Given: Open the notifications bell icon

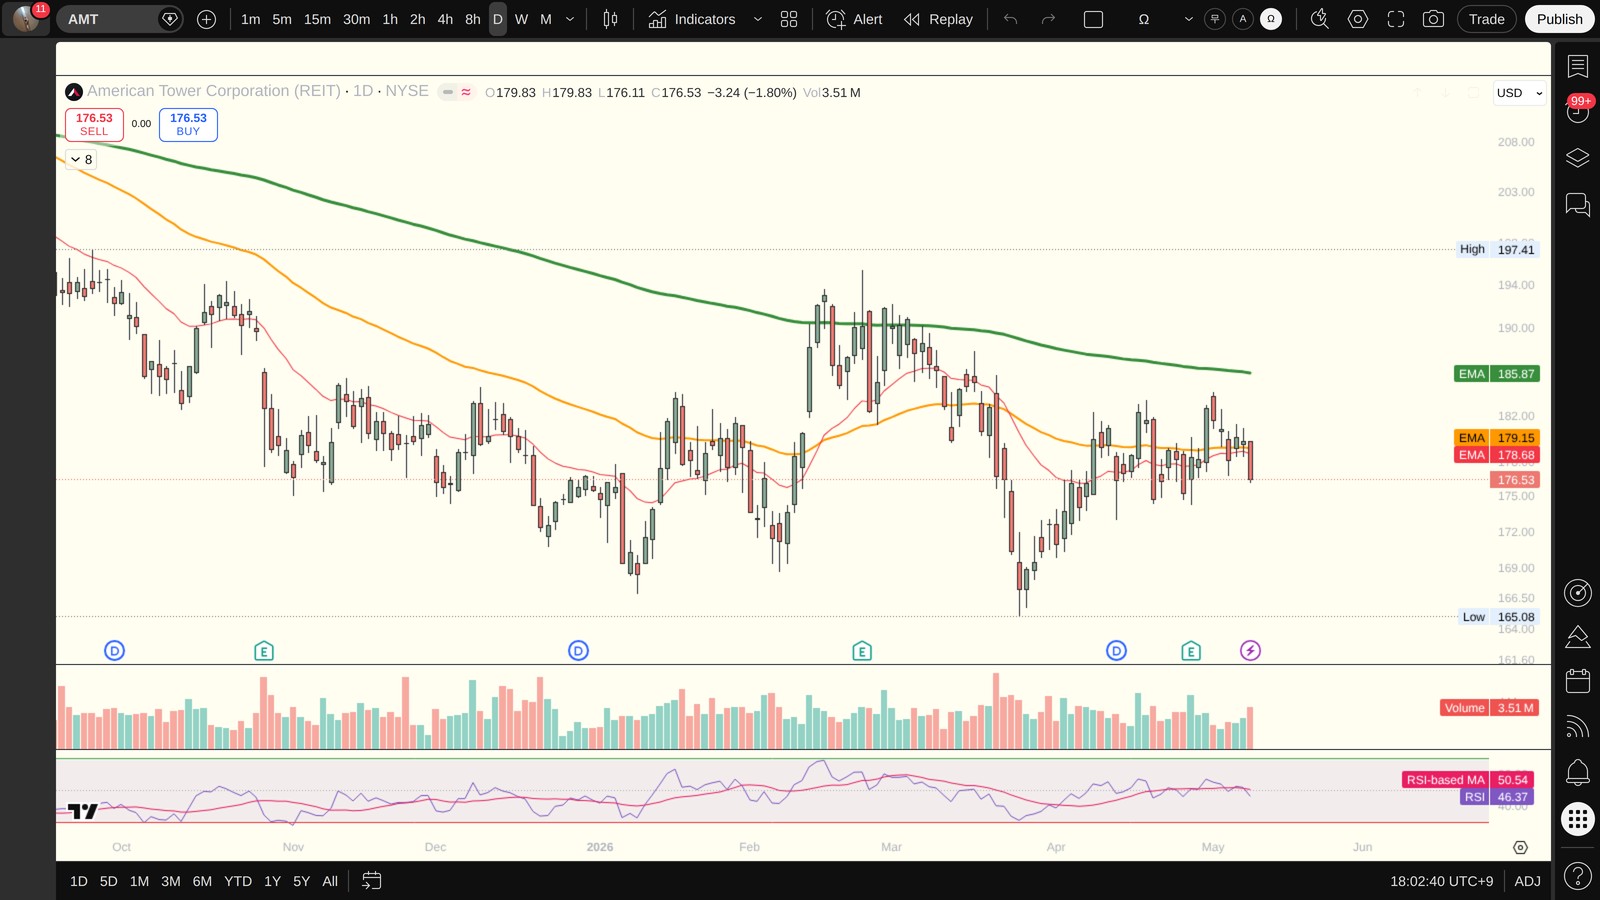Looking at the screenshot, I should click(1577, 772).
